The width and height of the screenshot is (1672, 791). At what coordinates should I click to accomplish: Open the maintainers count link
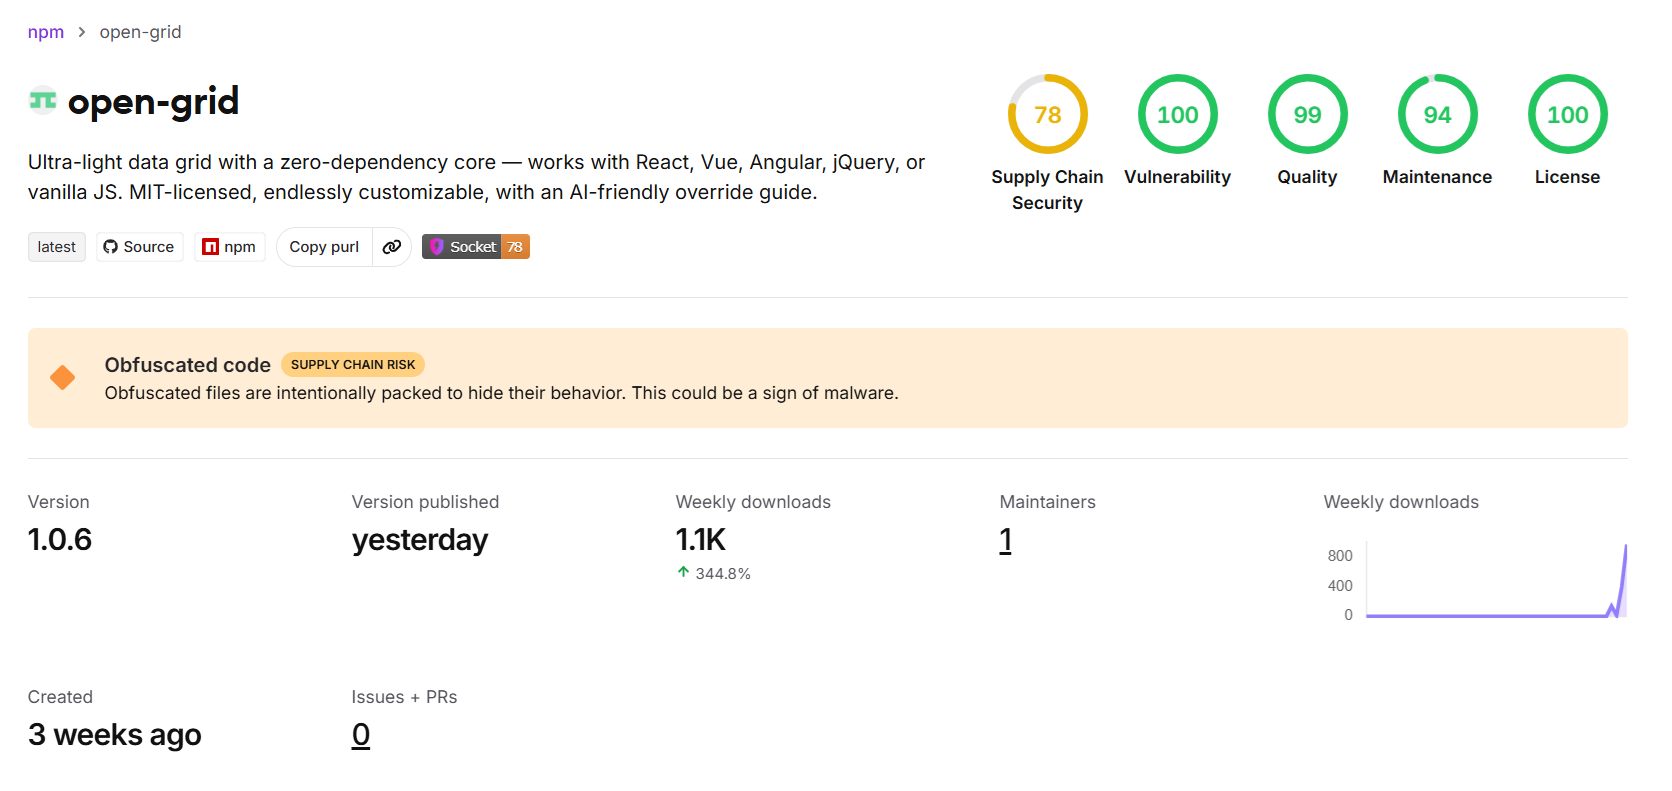click(x=1006, y=540)
